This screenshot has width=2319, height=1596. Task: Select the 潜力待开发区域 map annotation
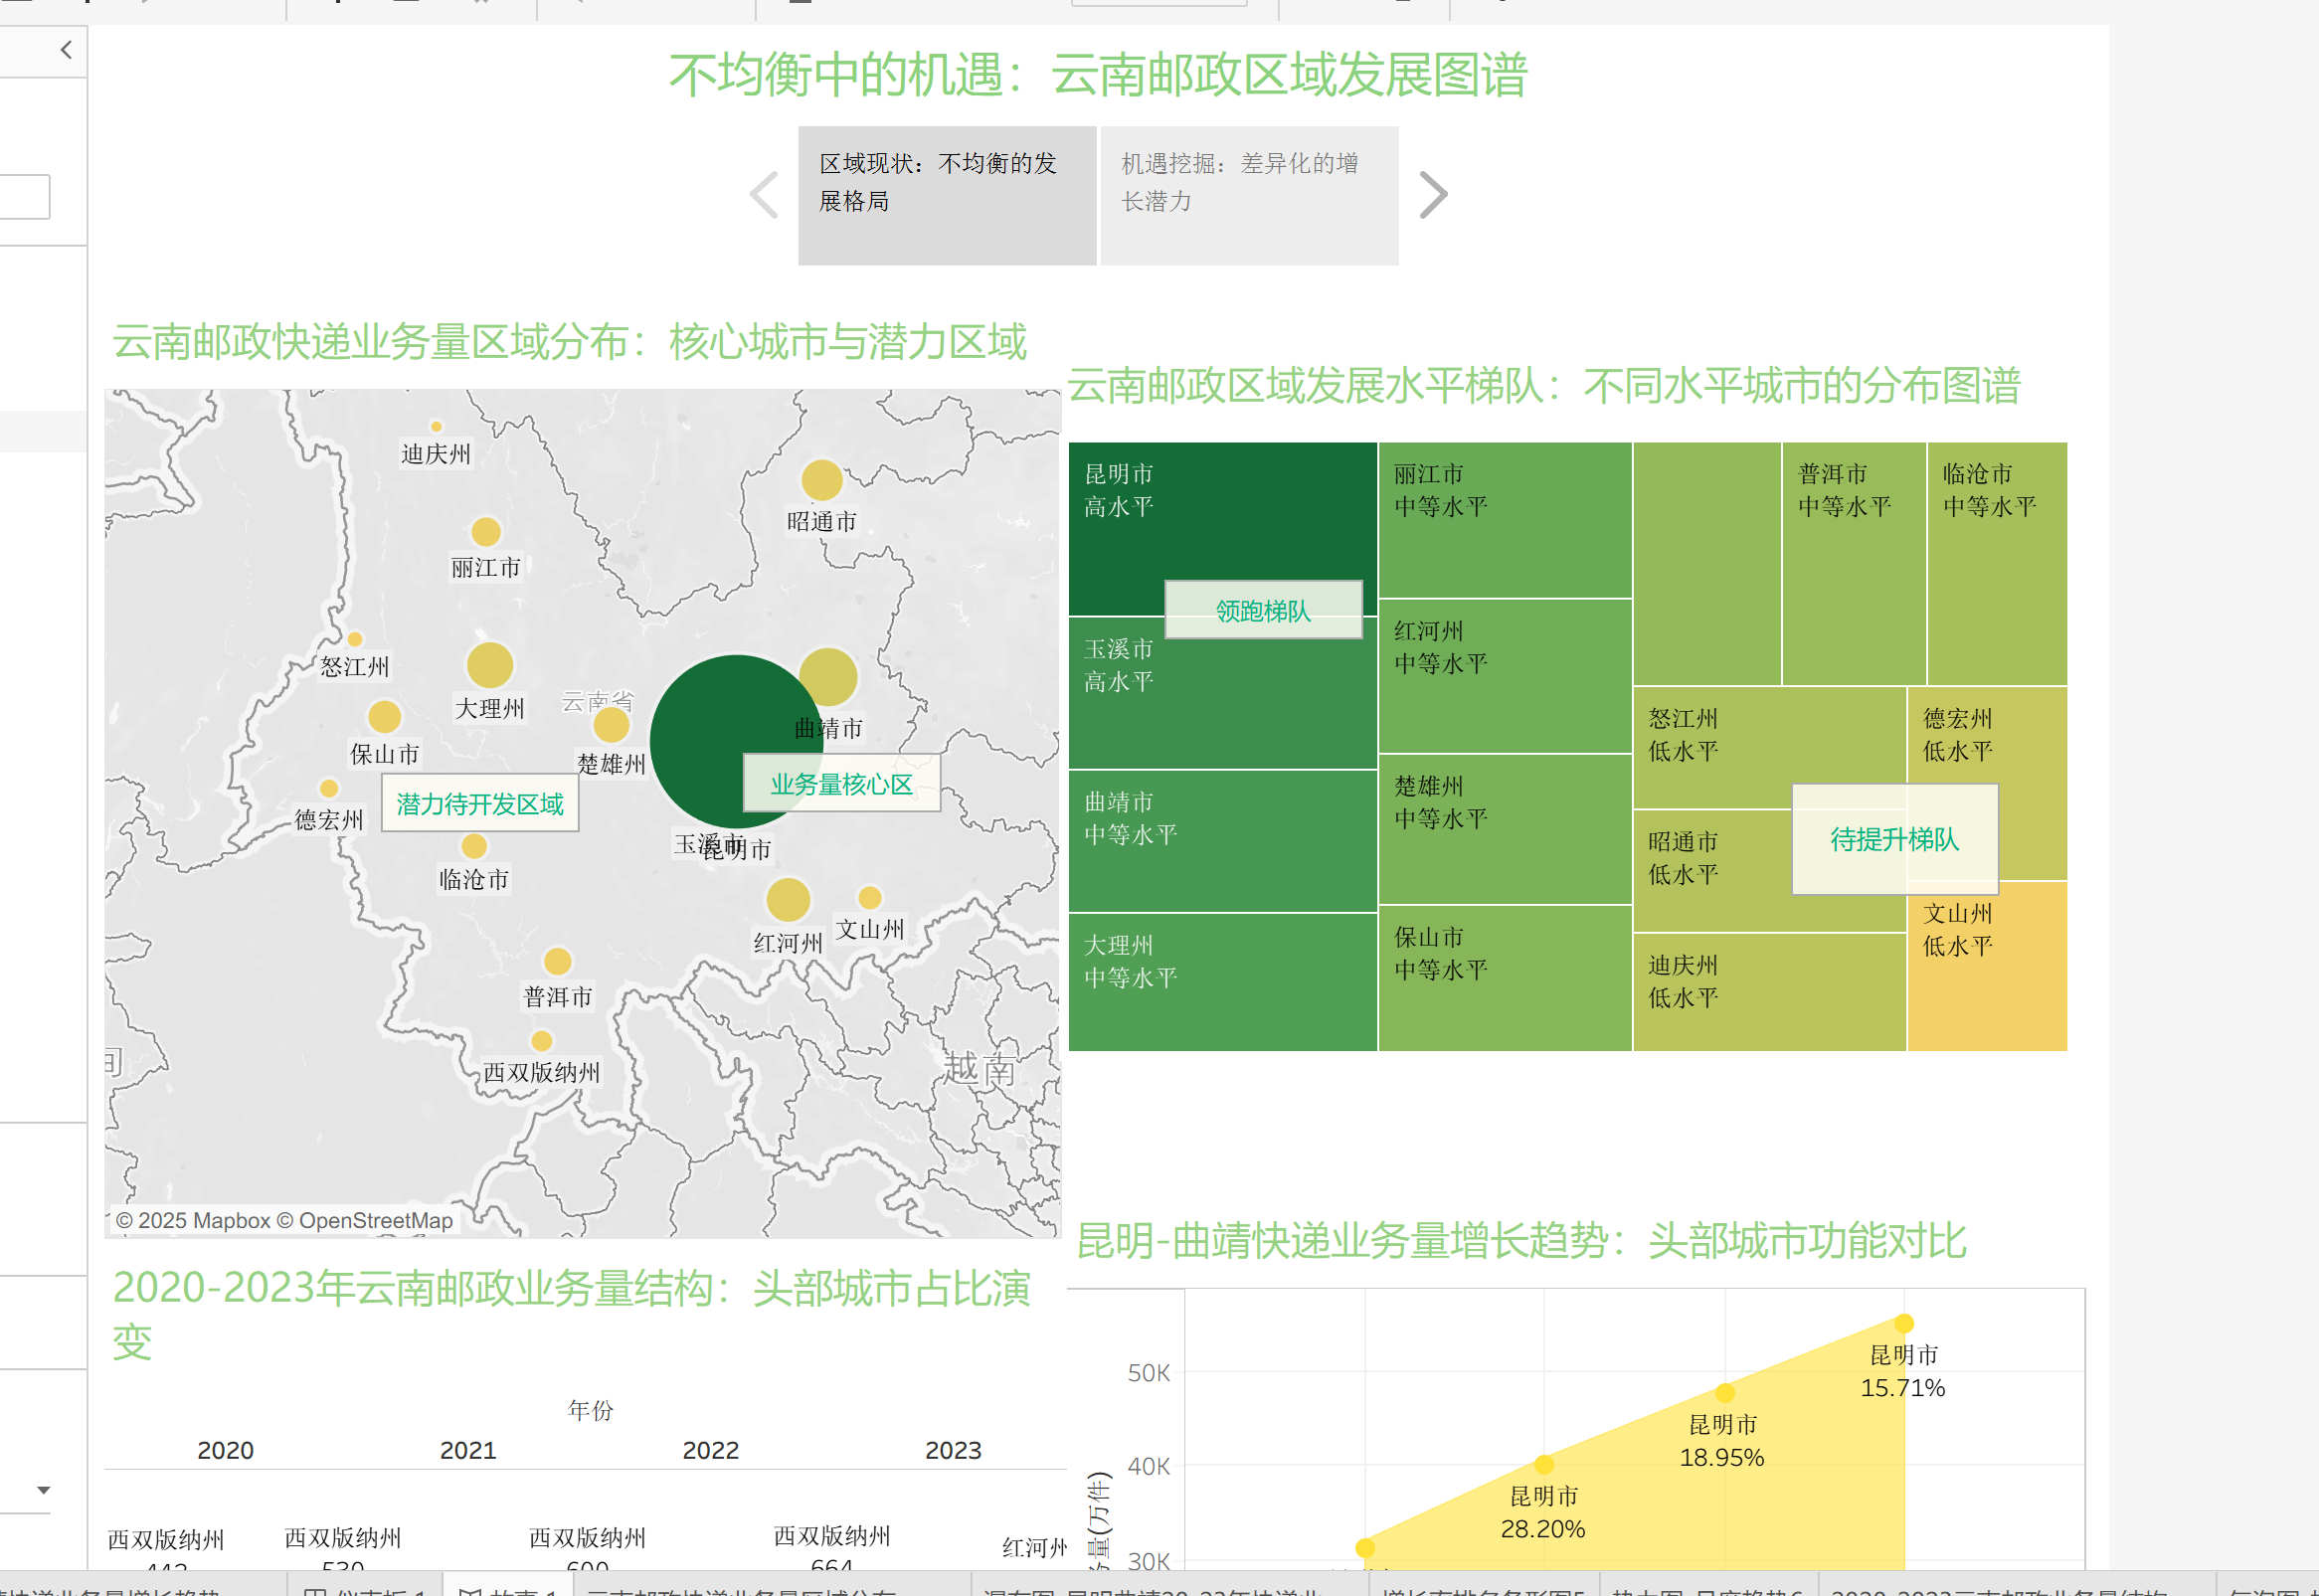coord(480,804)
